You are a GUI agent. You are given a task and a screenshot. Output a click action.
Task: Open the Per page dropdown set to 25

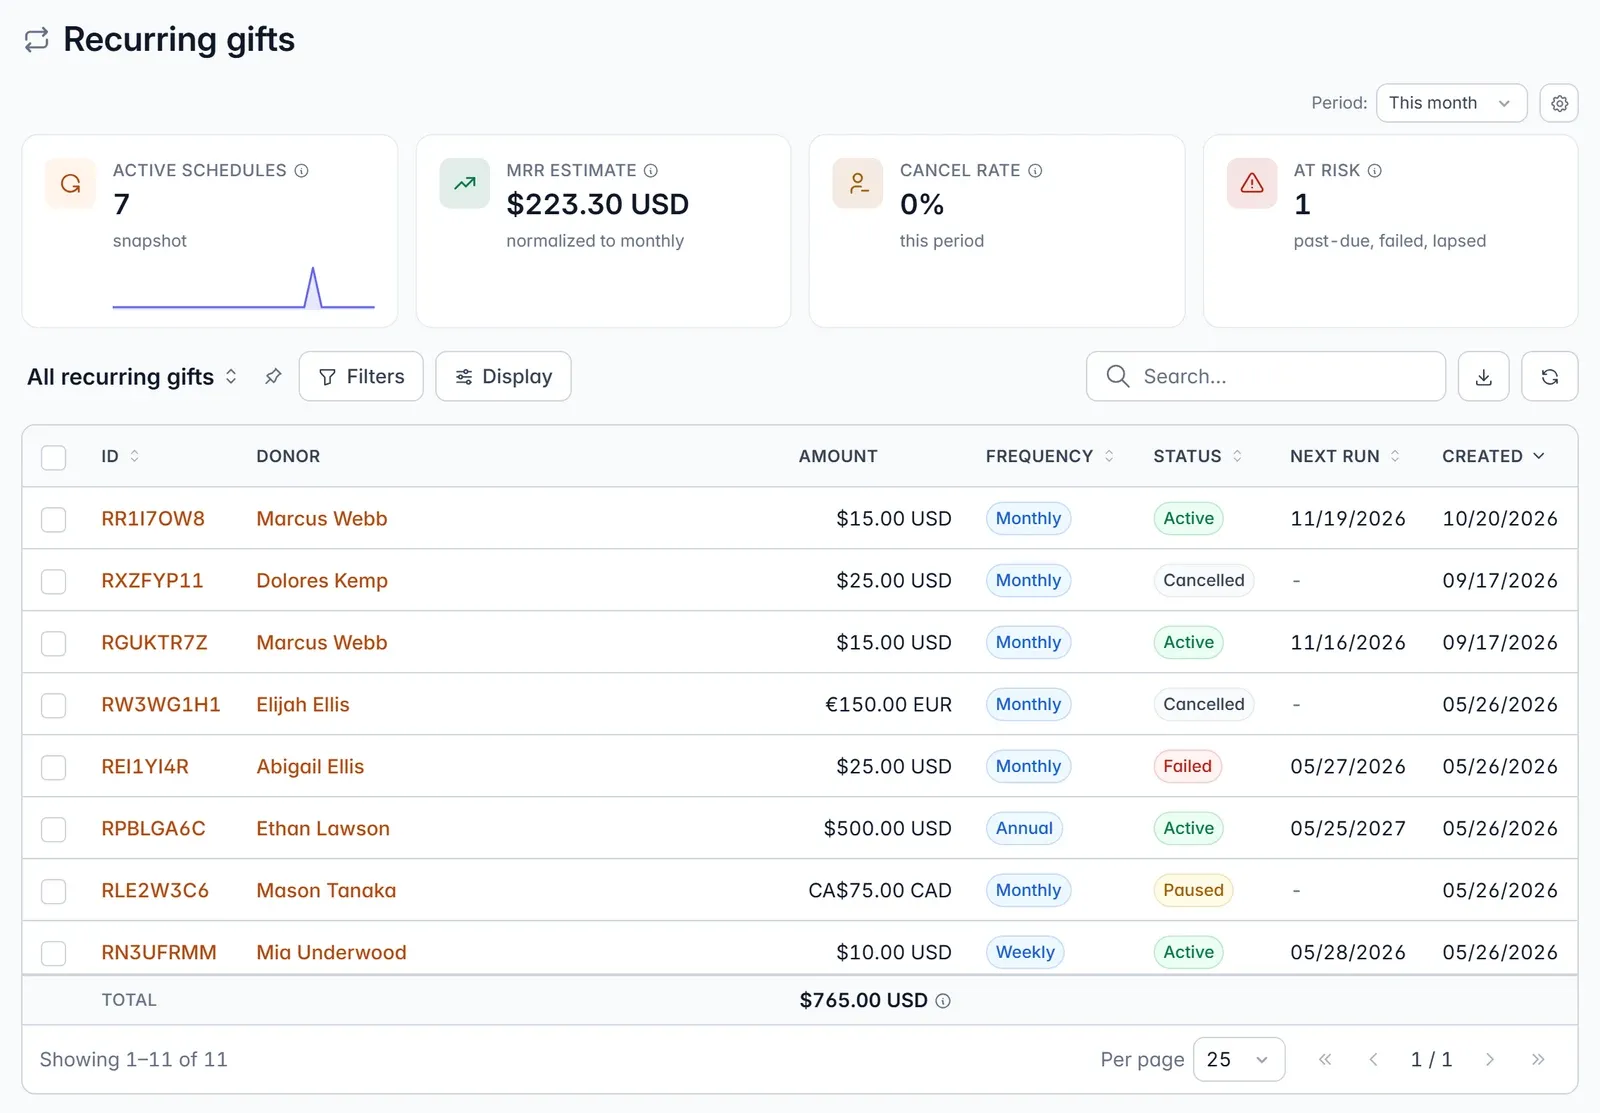pos(1239,1060)
